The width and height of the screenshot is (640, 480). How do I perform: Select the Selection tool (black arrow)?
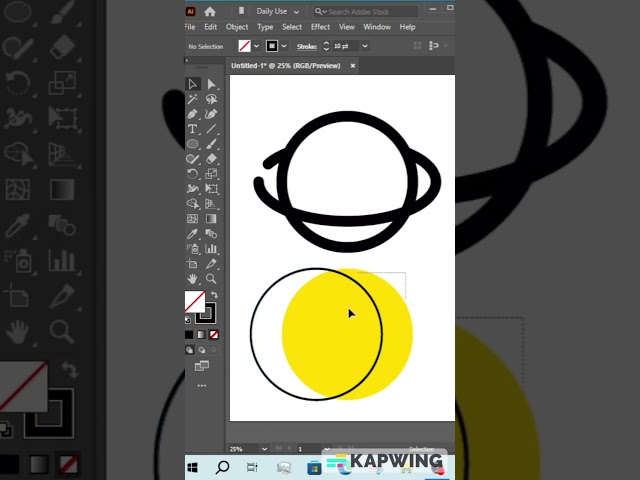(x=193, y=84)
